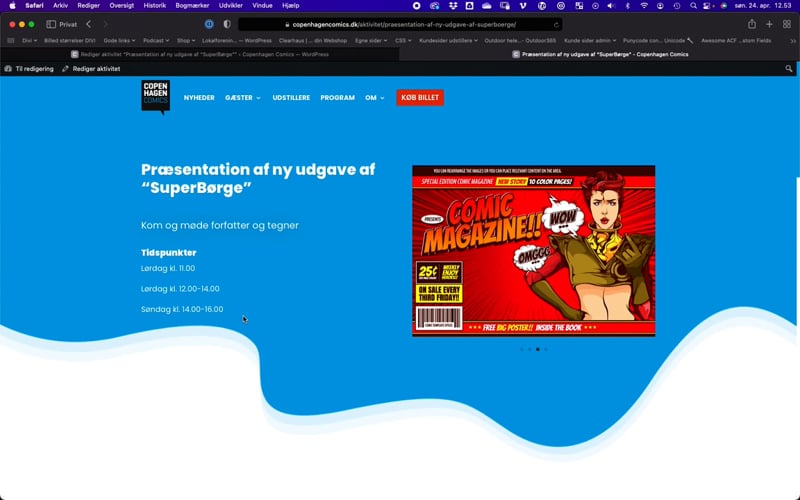Select the second slider pagination dot
Screen dimensions: 800x500
[x=530, y=349]
